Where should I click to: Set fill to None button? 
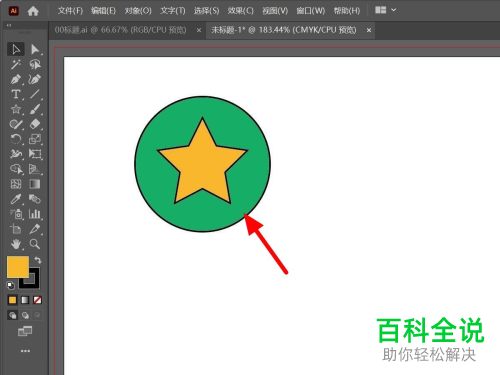pos(37,300)
